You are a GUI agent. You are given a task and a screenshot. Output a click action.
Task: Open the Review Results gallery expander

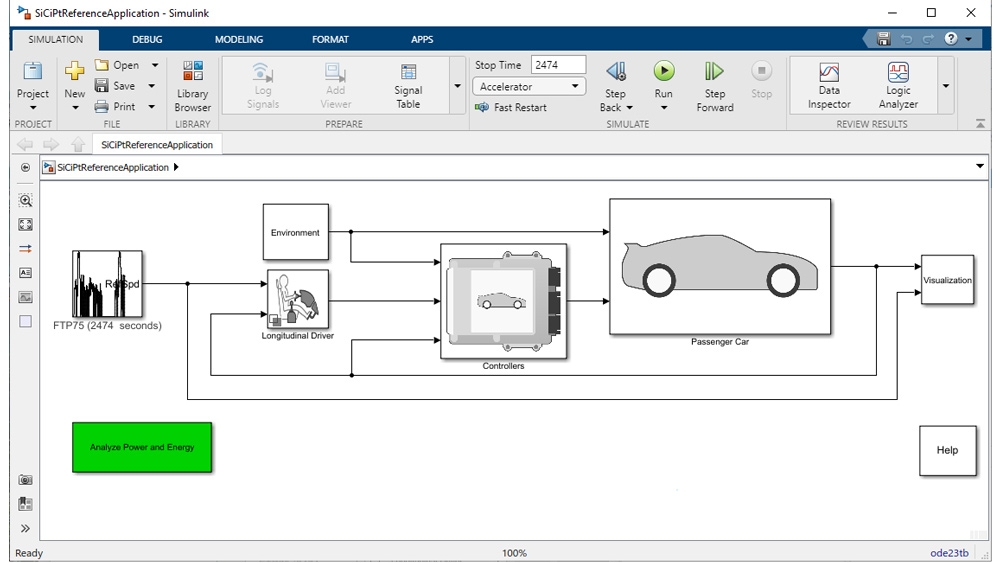pyautogui.click(x=946, y=86)
